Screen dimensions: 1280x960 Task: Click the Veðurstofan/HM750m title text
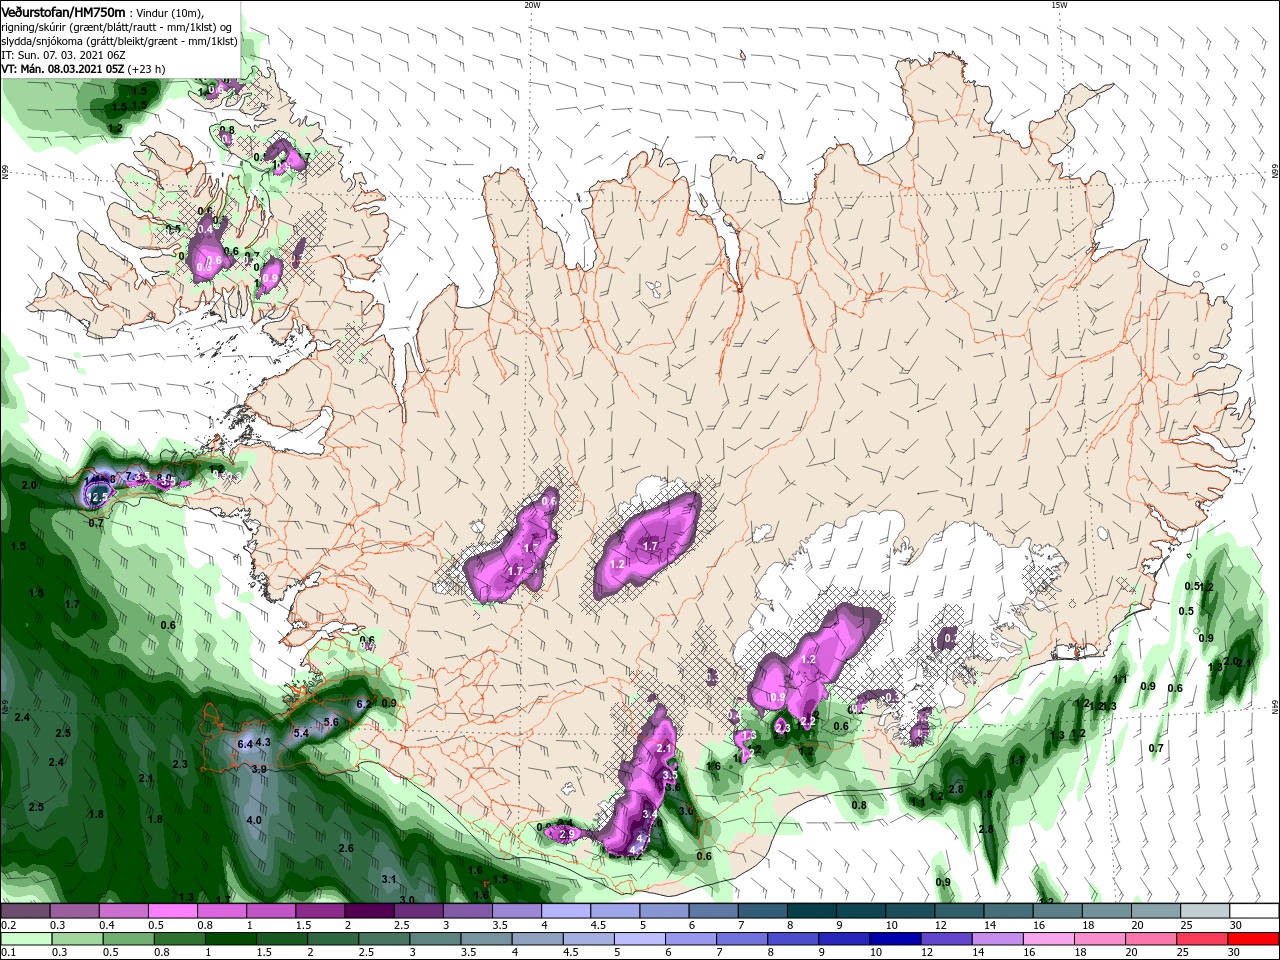tap(63, 12)
